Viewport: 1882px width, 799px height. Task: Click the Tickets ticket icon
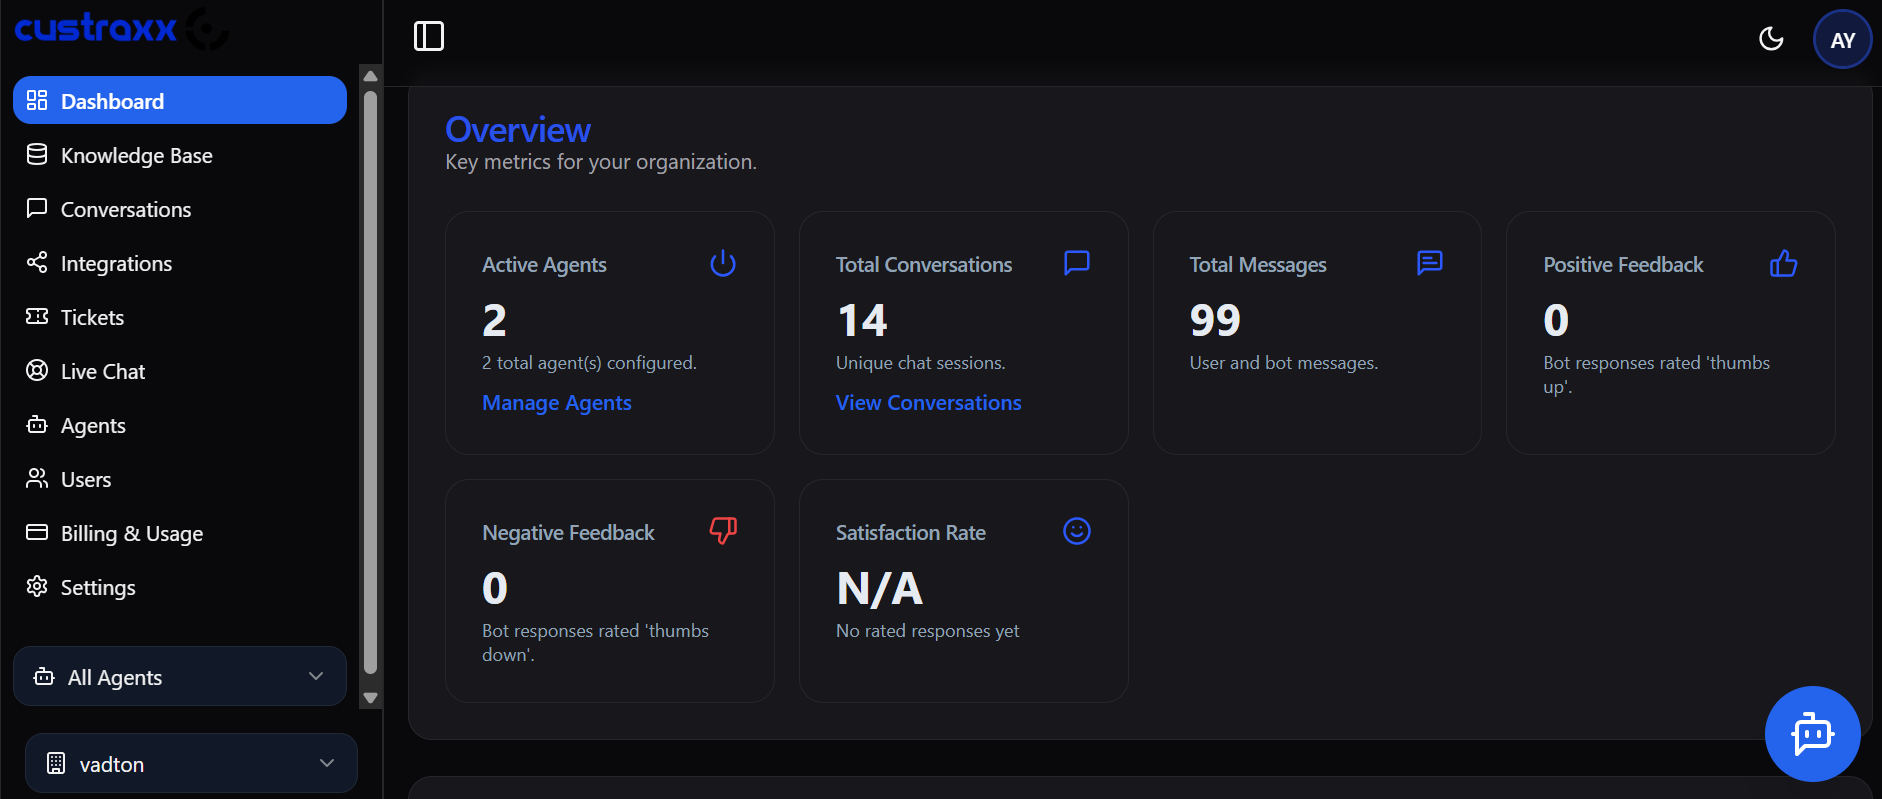(x=37, y=316)
